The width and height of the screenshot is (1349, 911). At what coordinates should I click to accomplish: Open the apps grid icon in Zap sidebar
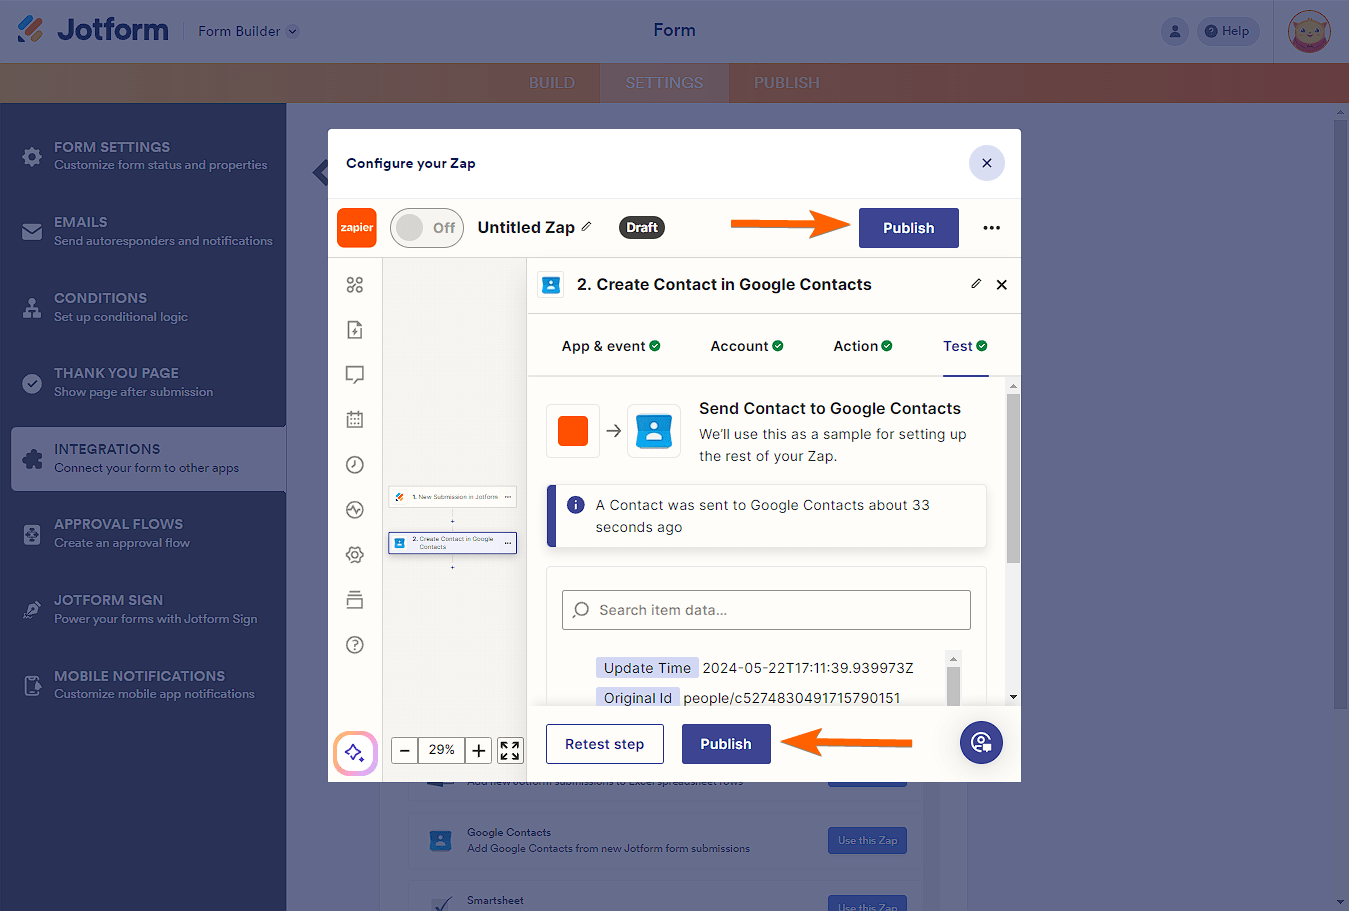[x=355, y=285]
